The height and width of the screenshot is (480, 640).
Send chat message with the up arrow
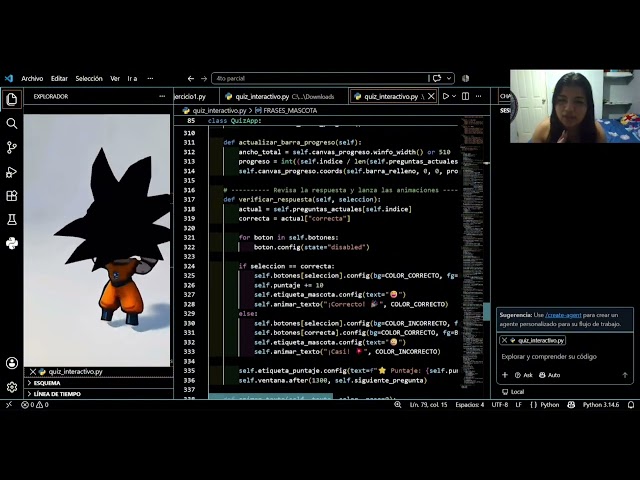click(x=625, y=375)
